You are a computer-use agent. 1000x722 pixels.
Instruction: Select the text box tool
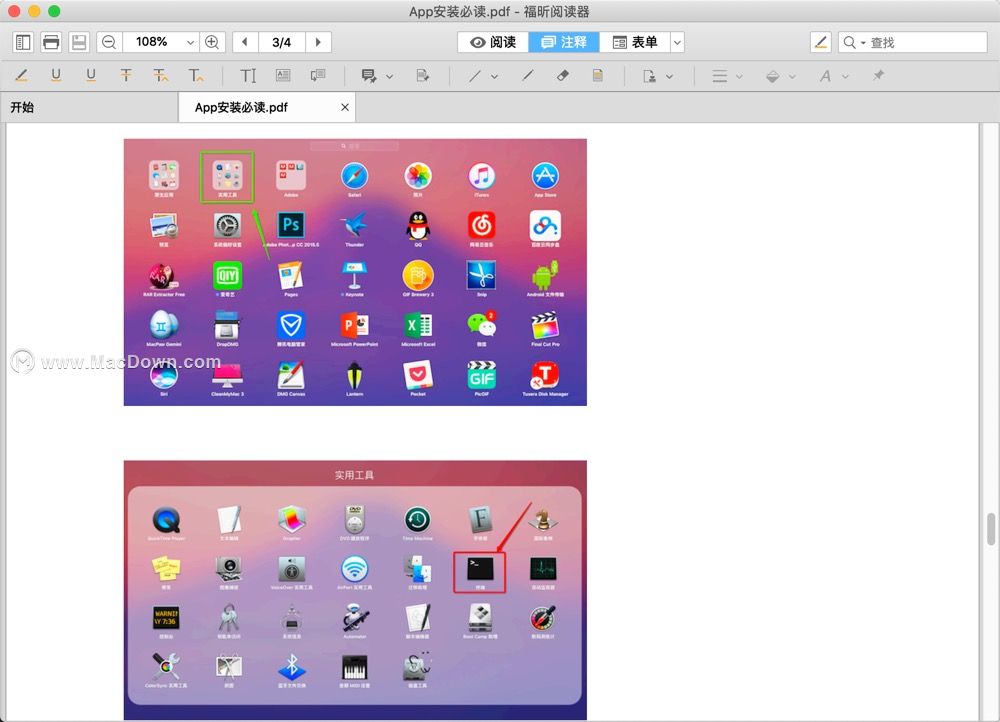283,76
